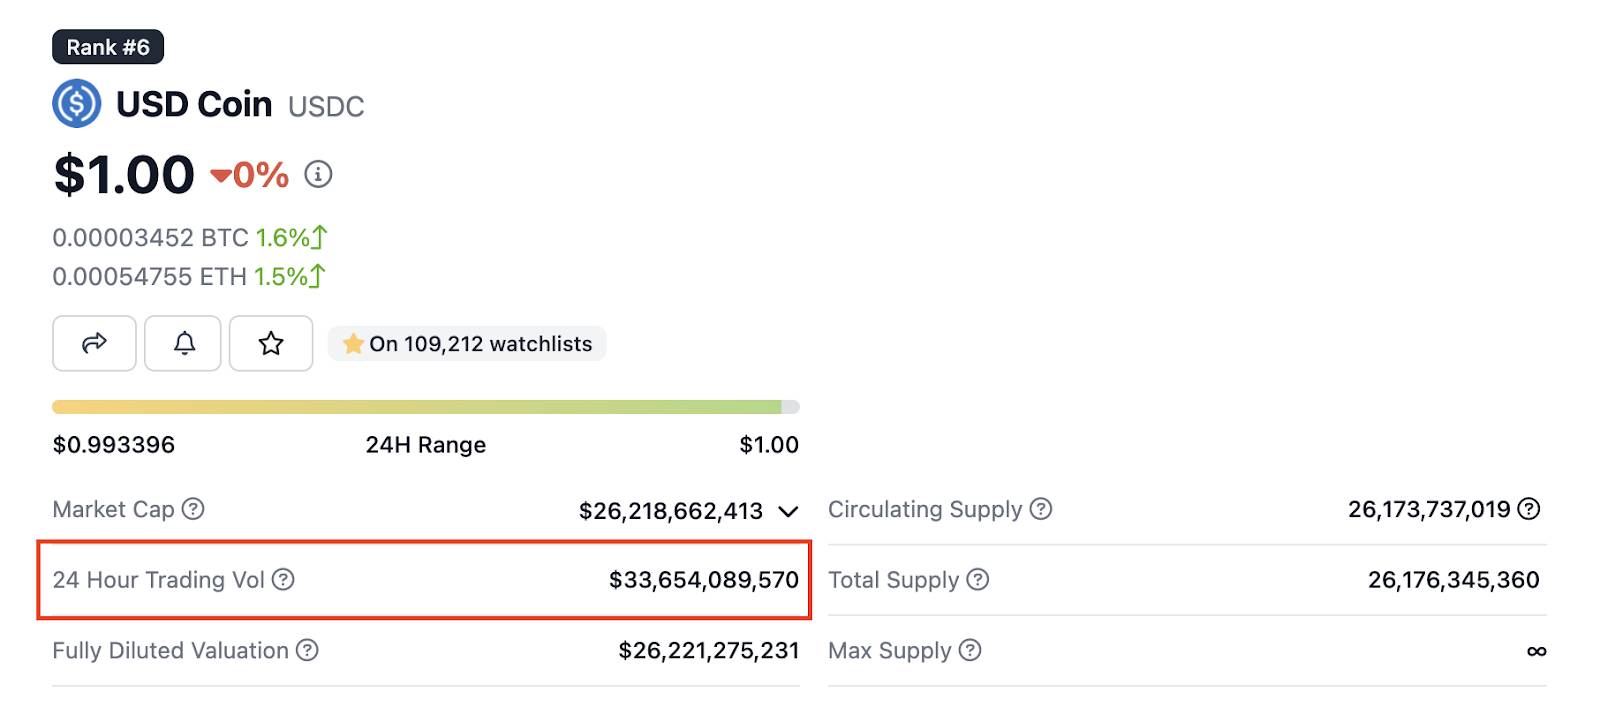1600x722 pixels.
Task: Click $1.00 high value of 24H range
Action: 769,444
